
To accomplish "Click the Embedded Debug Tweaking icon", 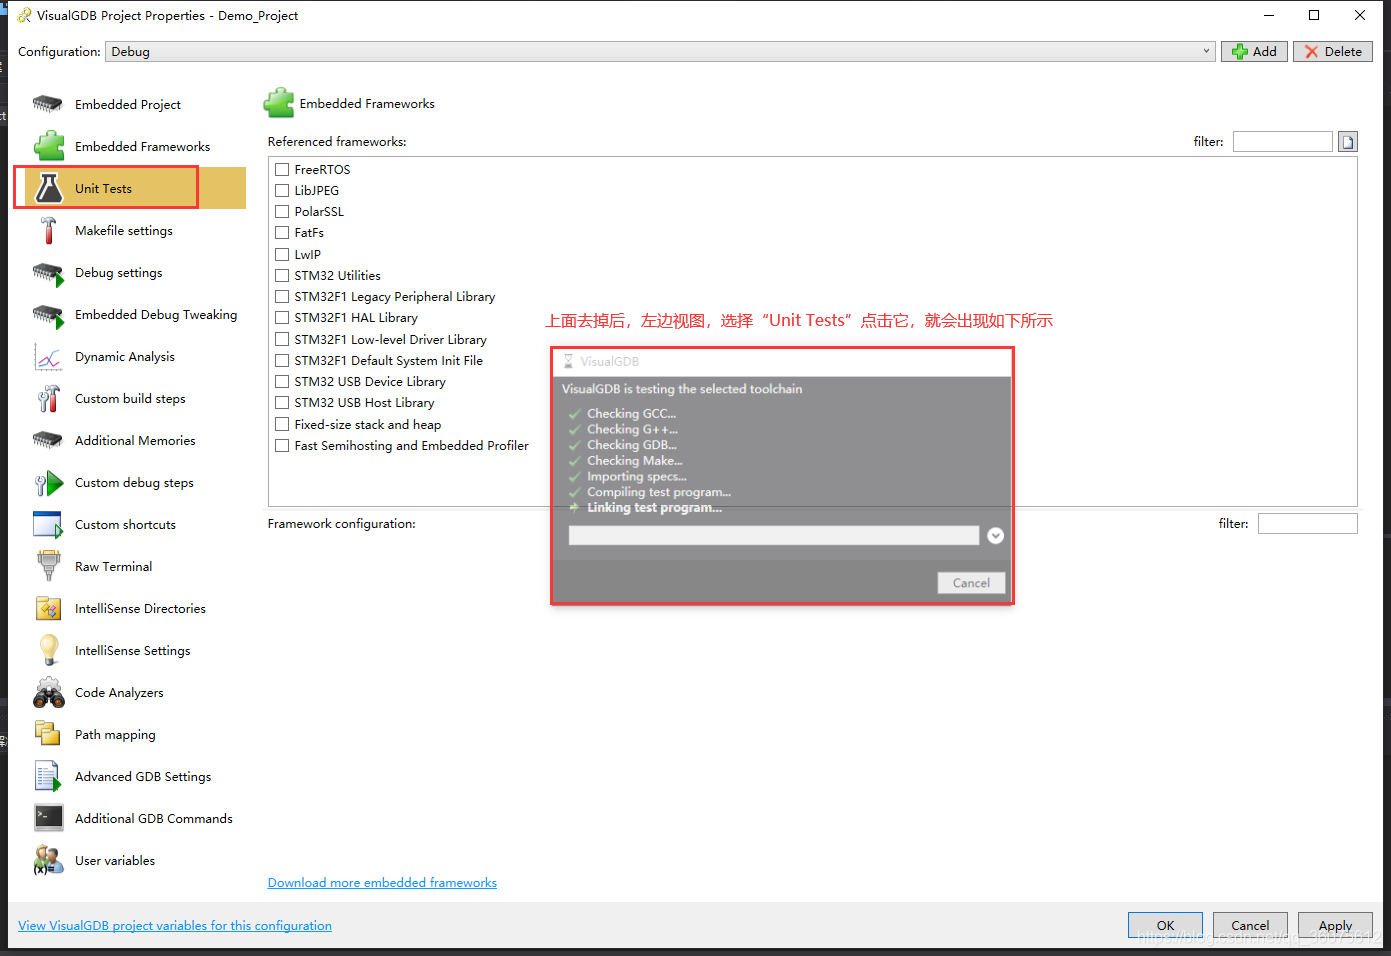I will coord(48,314).
